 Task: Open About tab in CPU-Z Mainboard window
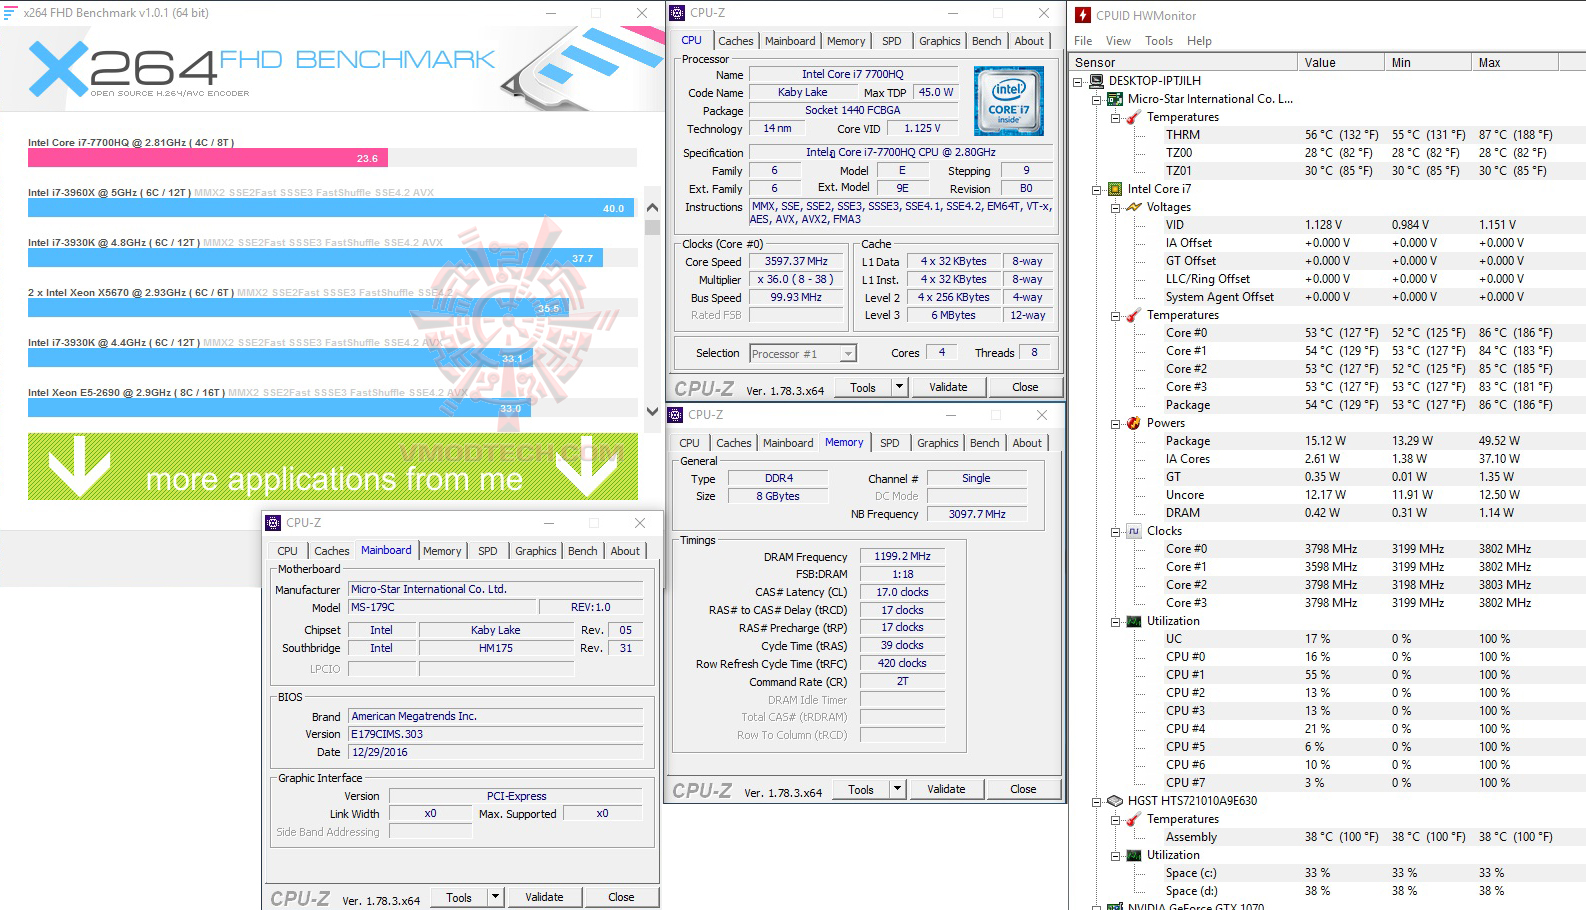tap(625, 551)
